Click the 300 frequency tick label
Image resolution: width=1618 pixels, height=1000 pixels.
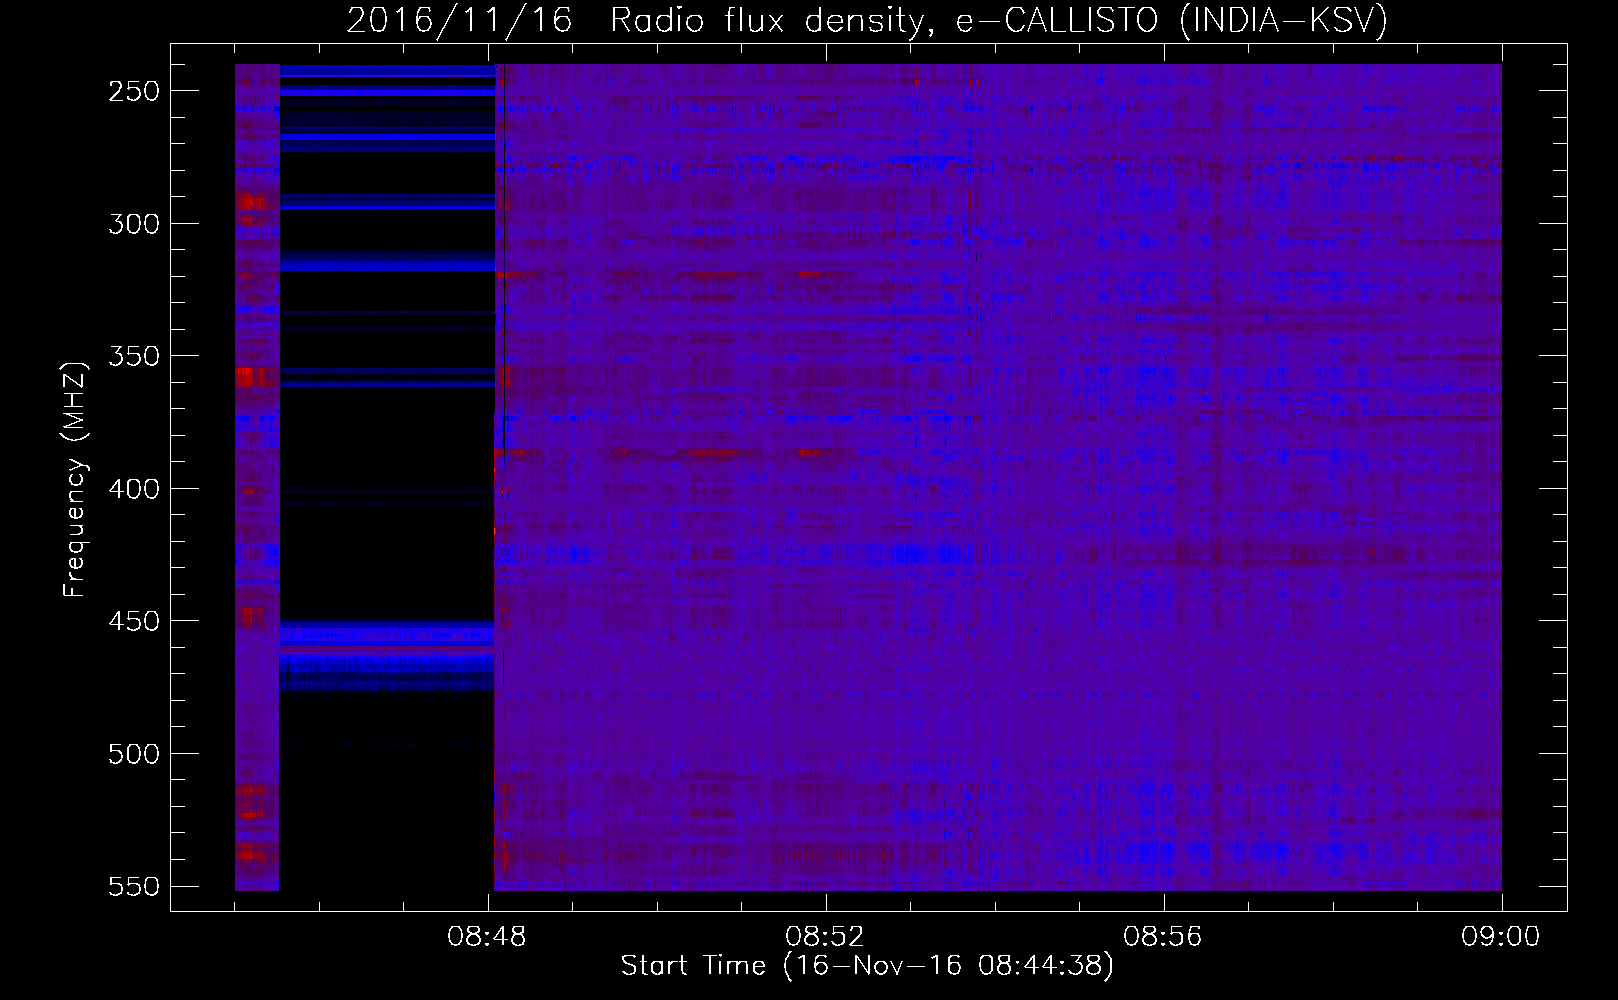(134, 224)
